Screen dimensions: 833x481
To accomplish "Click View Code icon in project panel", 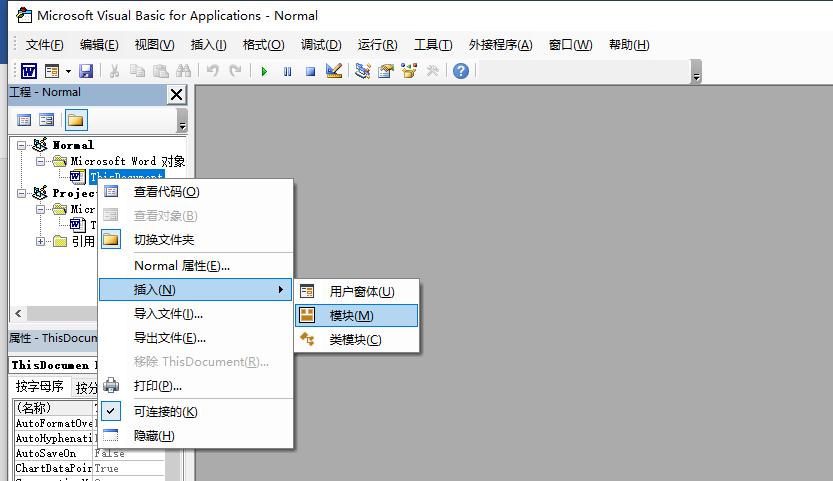I will click(x=24, y=120).
